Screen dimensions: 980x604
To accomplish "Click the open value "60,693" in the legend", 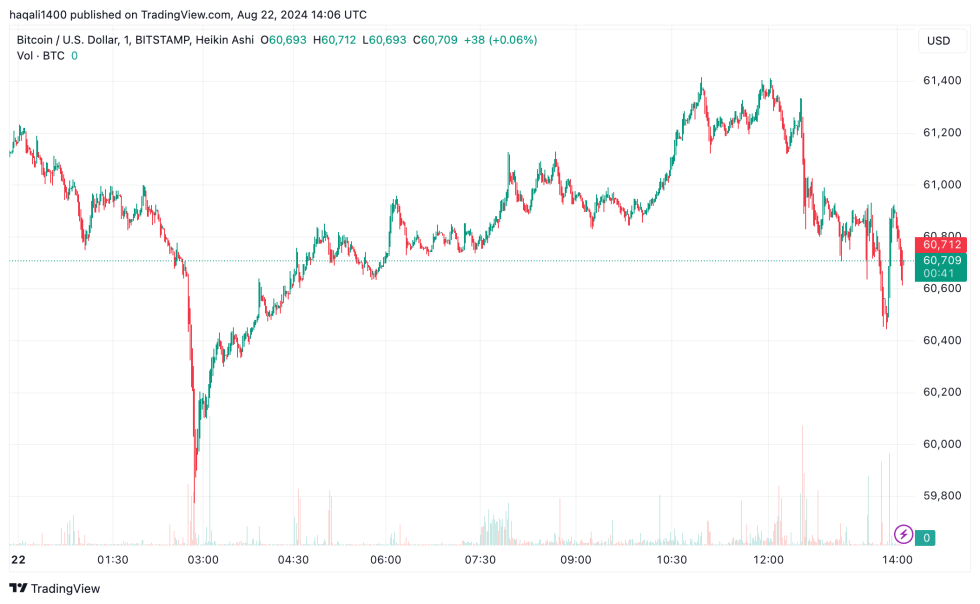I will pyautogui.click(x=288, y=42).
